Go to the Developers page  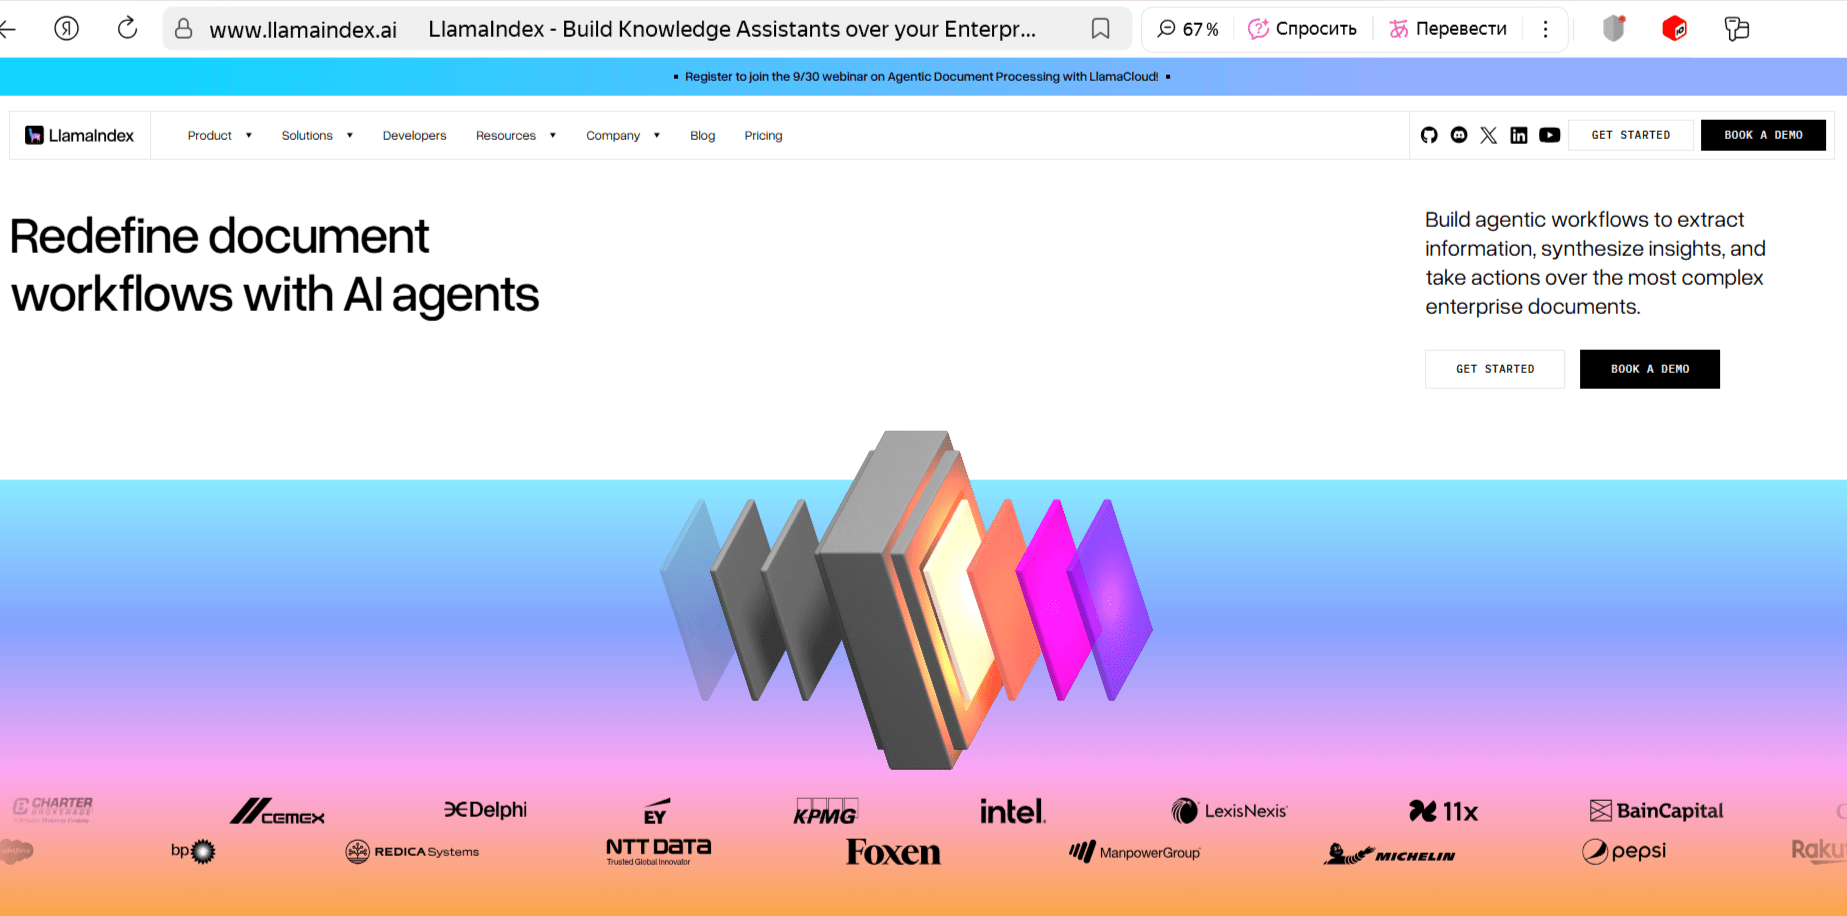(x=414, y=135)
